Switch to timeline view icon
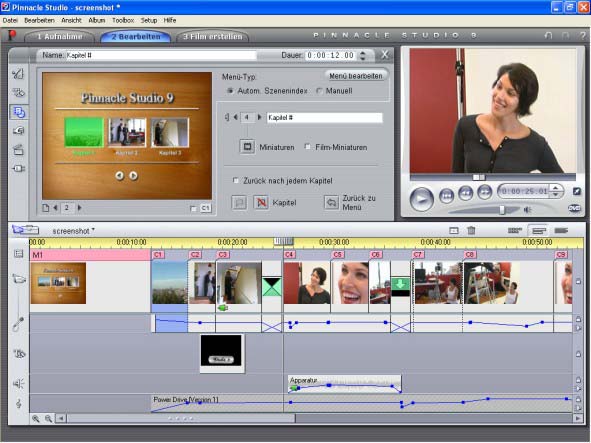 point(539,230)
